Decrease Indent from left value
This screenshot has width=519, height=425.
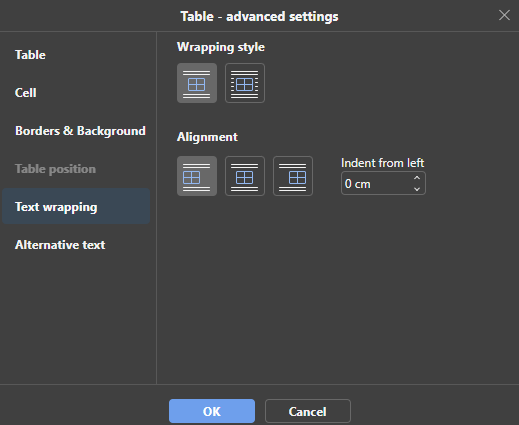pyautogui.click(x=417, y=189)
